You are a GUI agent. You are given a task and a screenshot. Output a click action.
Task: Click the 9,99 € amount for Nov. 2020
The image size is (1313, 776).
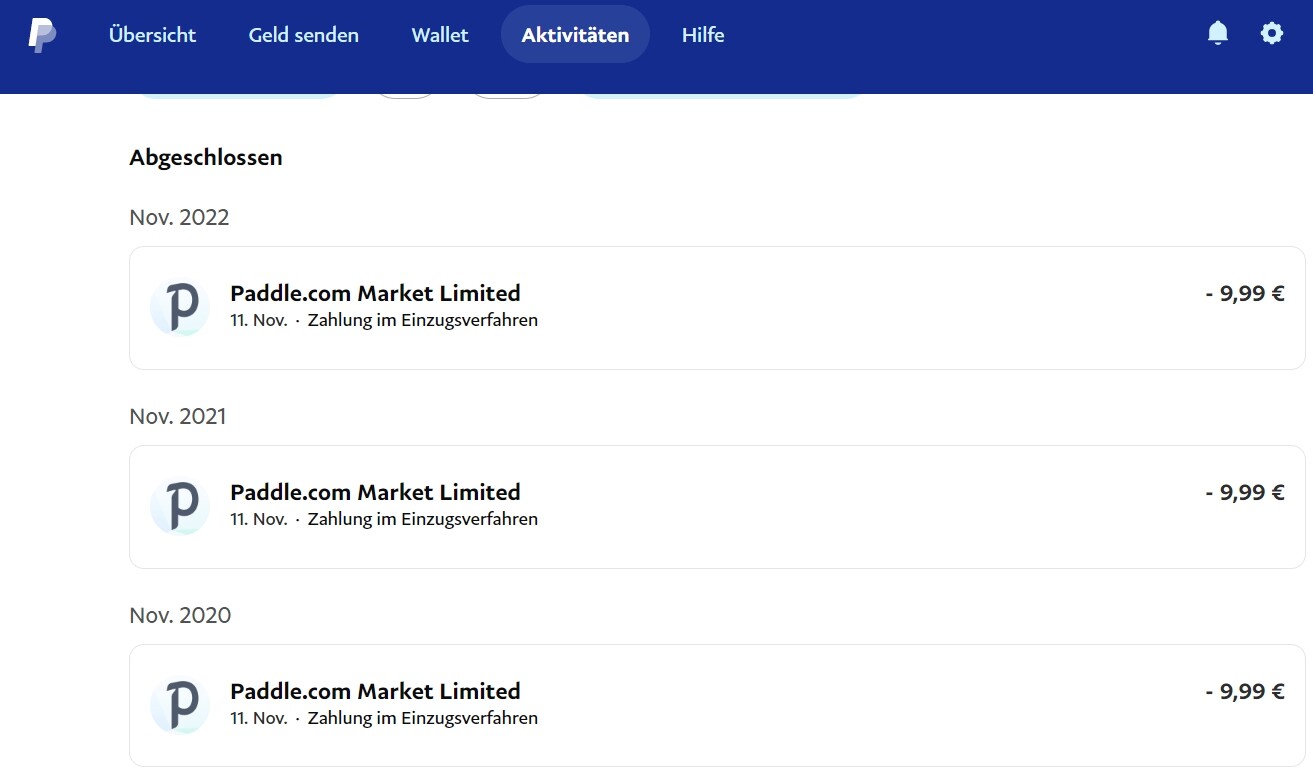pos(1245,692)
